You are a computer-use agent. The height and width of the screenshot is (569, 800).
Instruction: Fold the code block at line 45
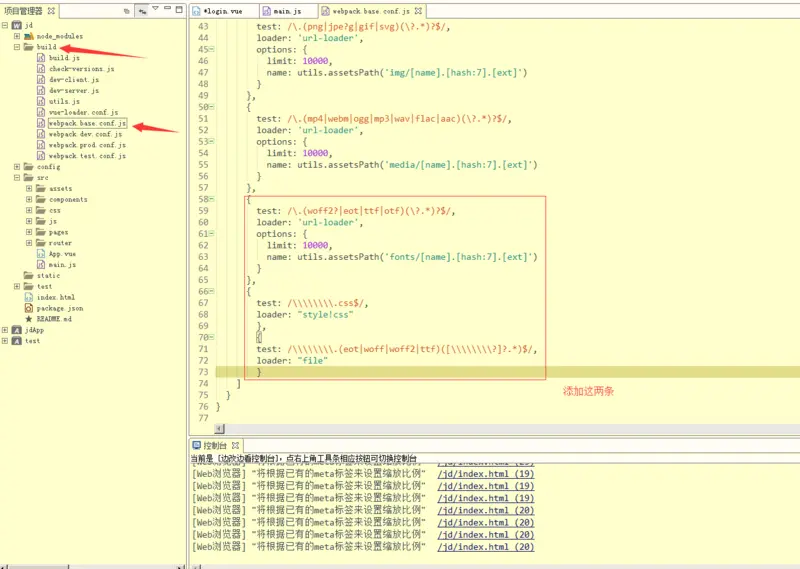[x=212, y=50]
